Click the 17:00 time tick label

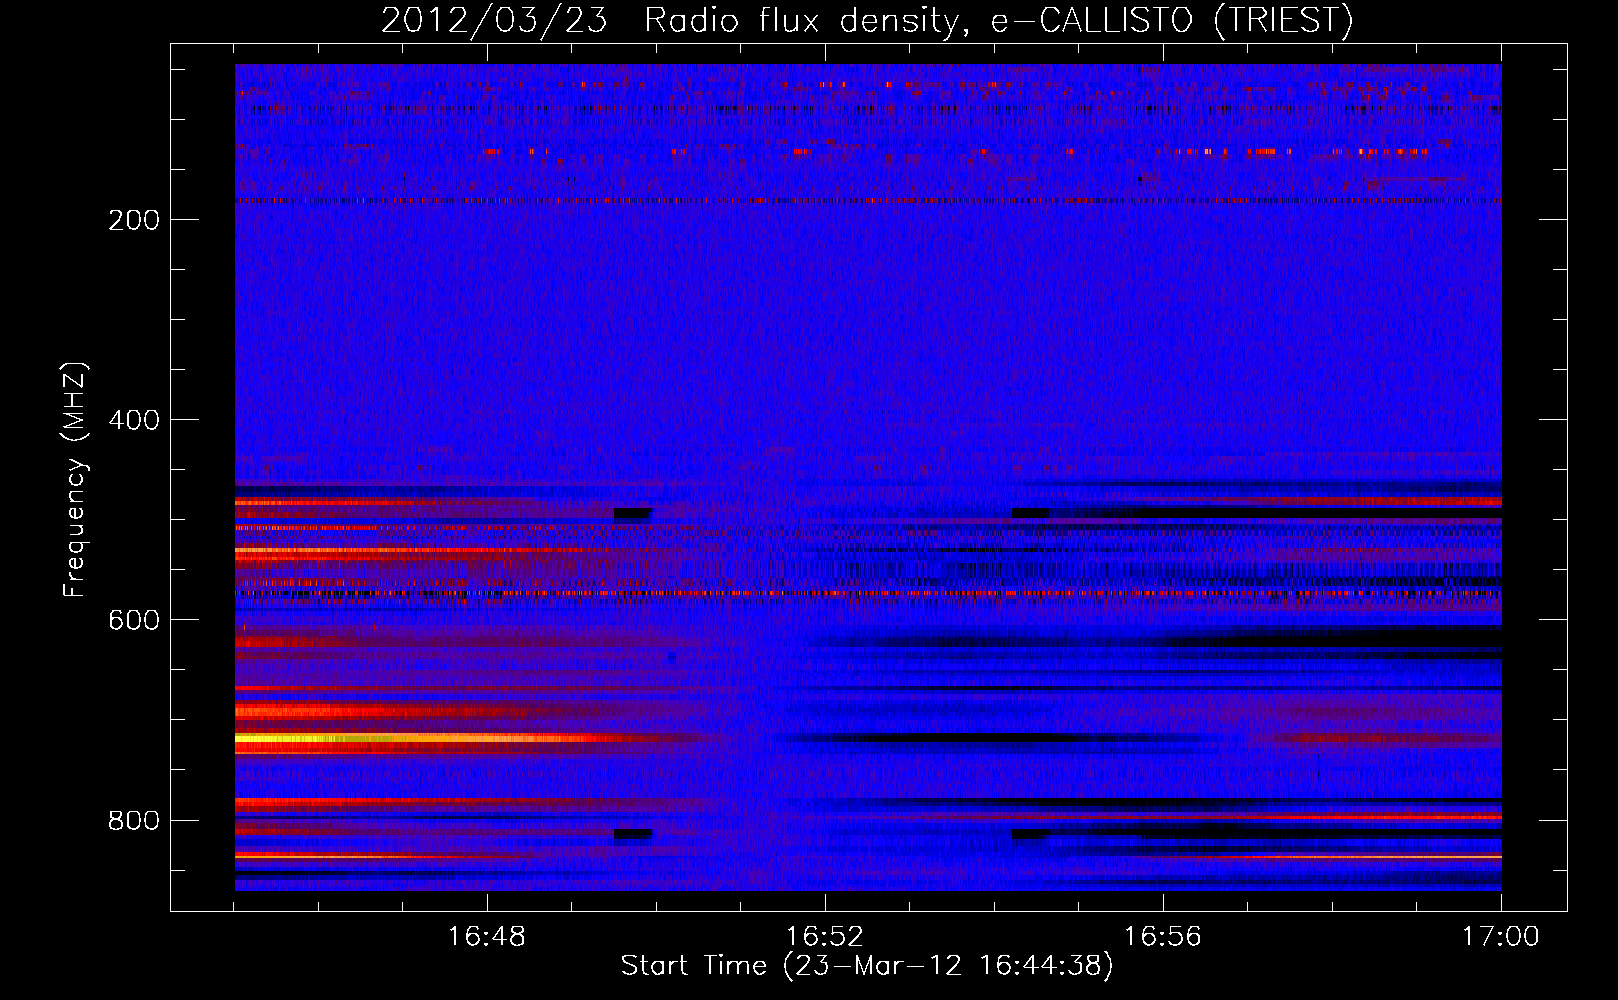tap(1501, 937)
